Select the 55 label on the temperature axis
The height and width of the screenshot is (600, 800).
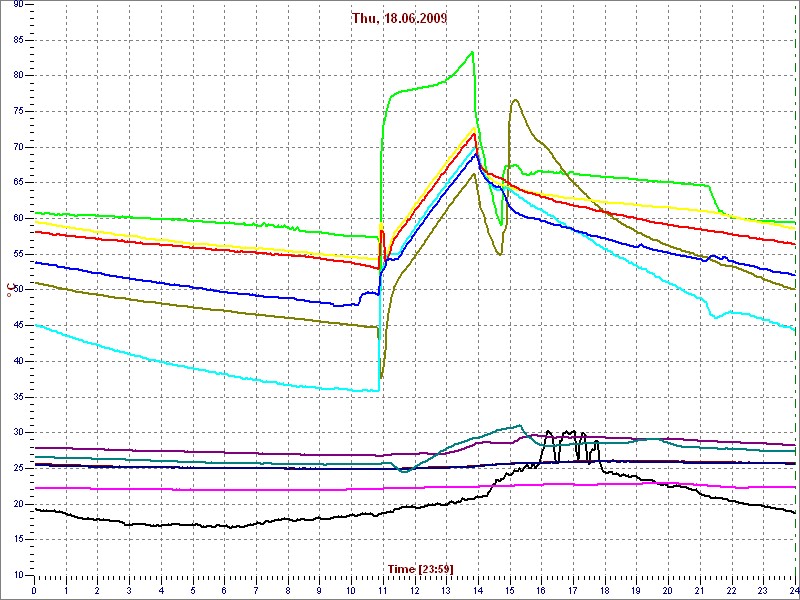click(x=17, y=254)
